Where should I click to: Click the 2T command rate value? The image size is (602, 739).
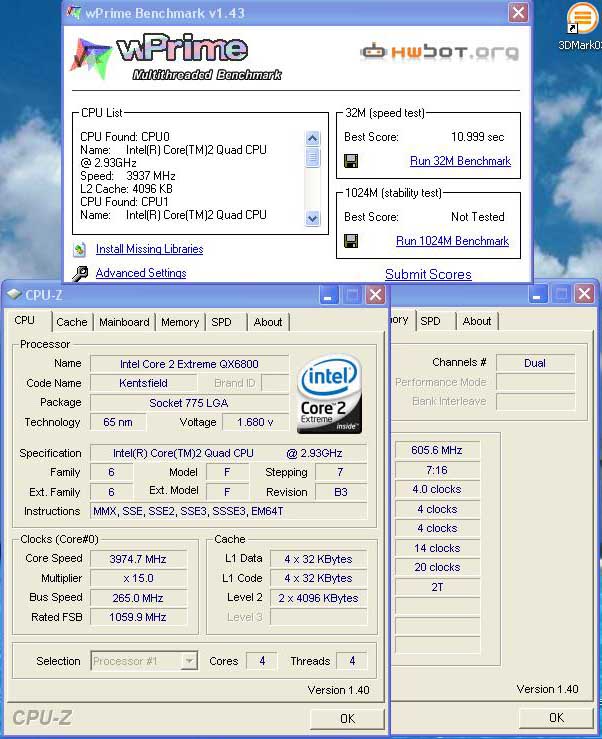437,587
